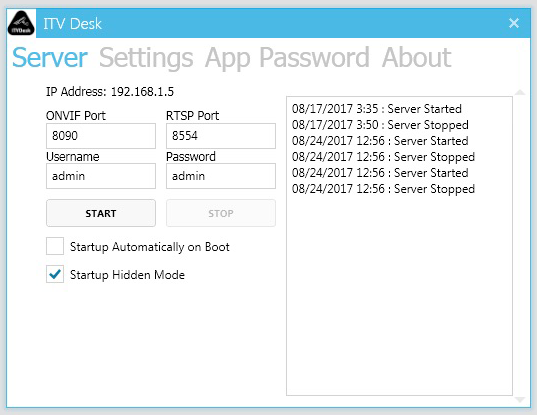Click the Password label
537x415 pixels.
[191, 156]
